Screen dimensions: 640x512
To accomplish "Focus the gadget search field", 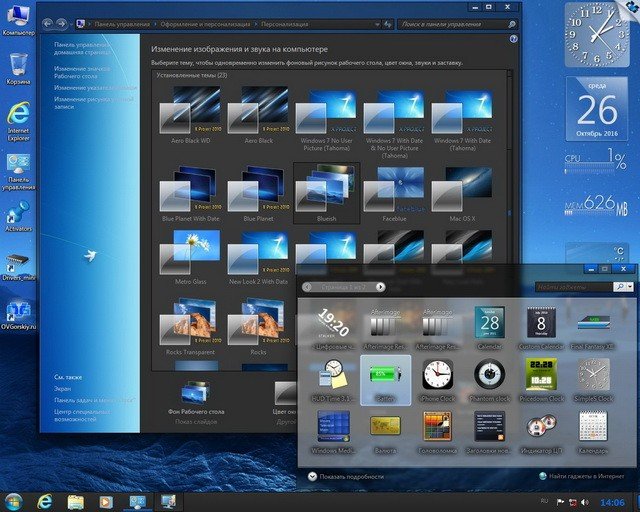I will 573,287.
